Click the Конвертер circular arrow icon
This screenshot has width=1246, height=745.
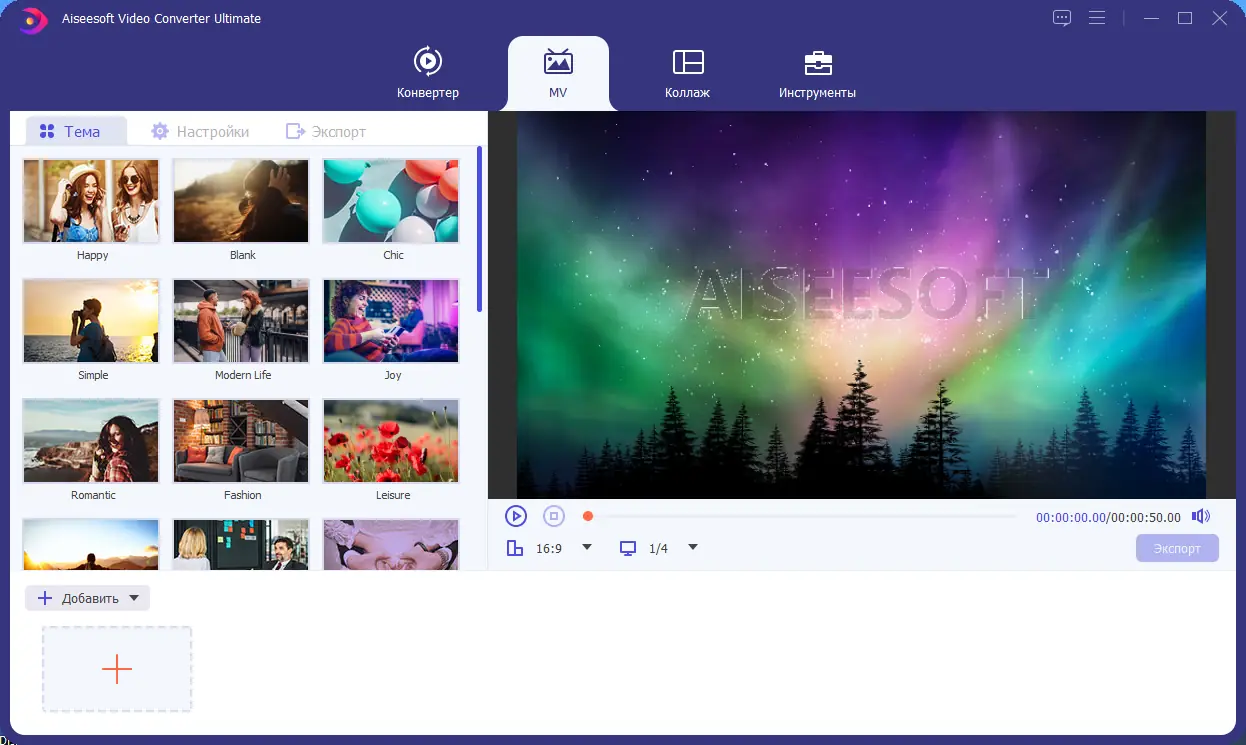coord(427,61)
